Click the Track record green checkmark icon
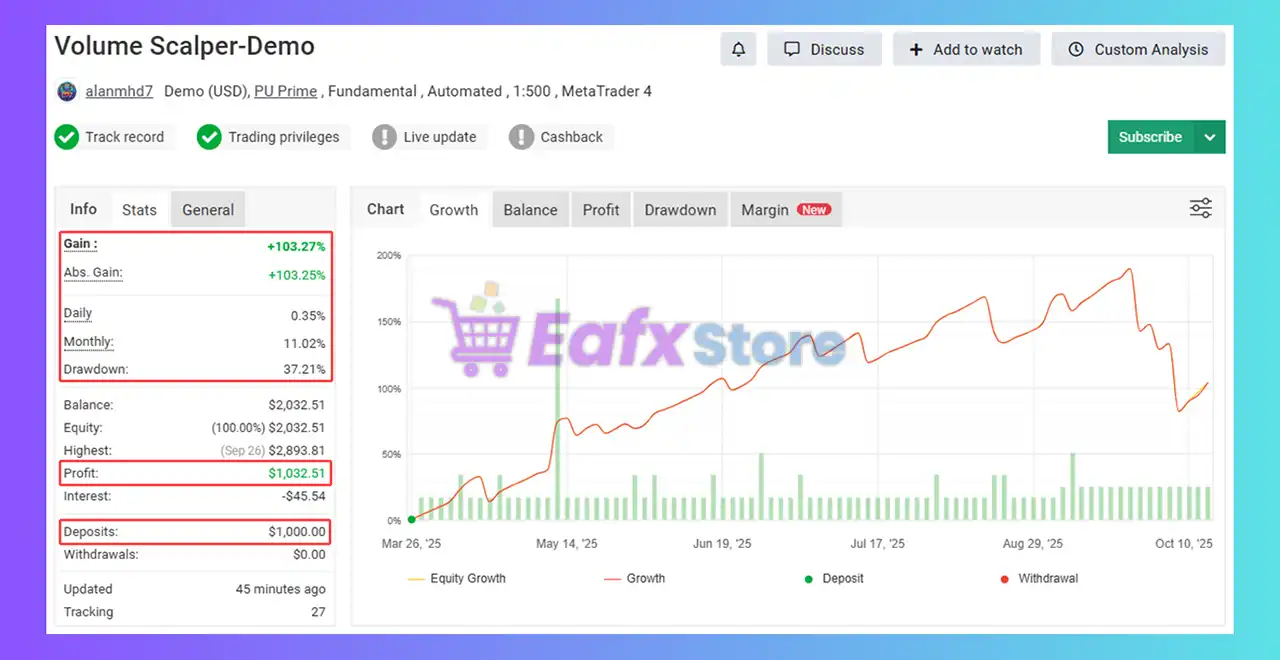This screenshot has width=1280, height=660. coord(67,137)
